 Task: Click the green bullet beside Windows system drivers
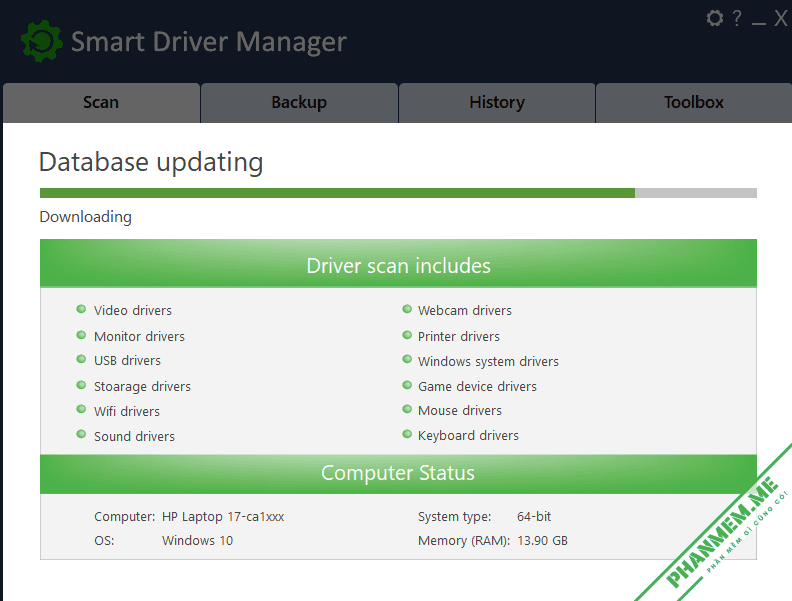tap(407, 359)
